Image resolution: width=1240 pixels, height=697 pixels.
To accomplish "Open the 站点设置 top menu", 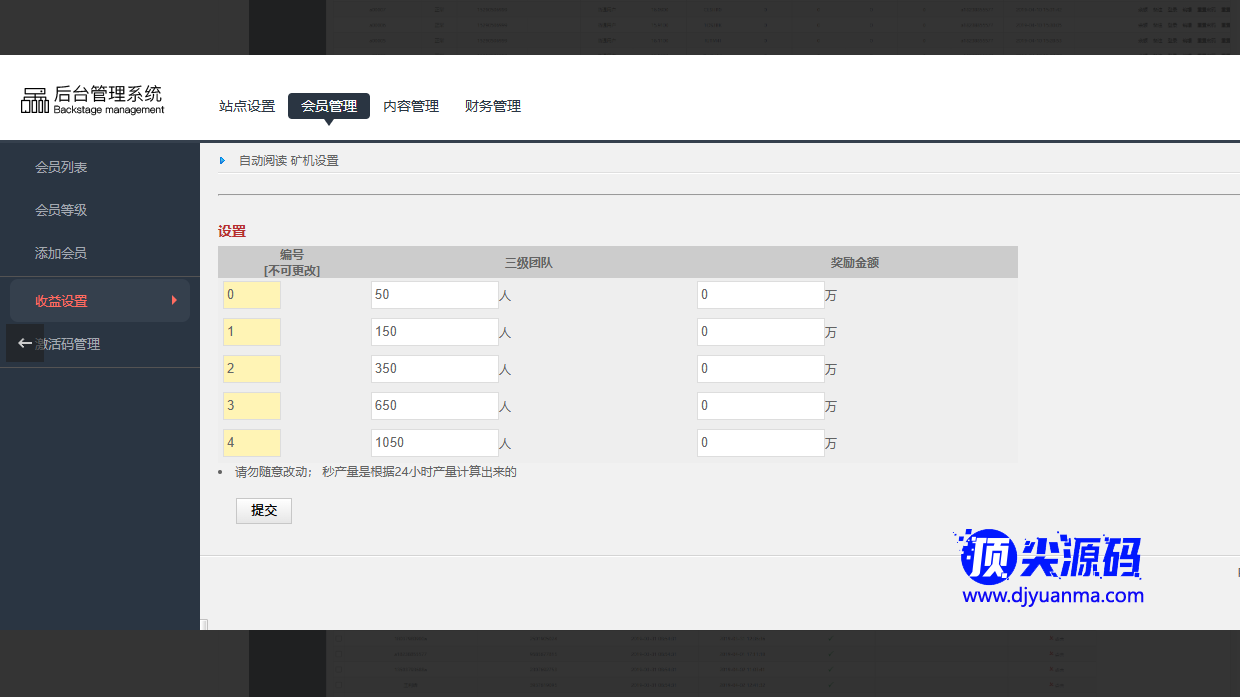I will (x=247, y=106).
